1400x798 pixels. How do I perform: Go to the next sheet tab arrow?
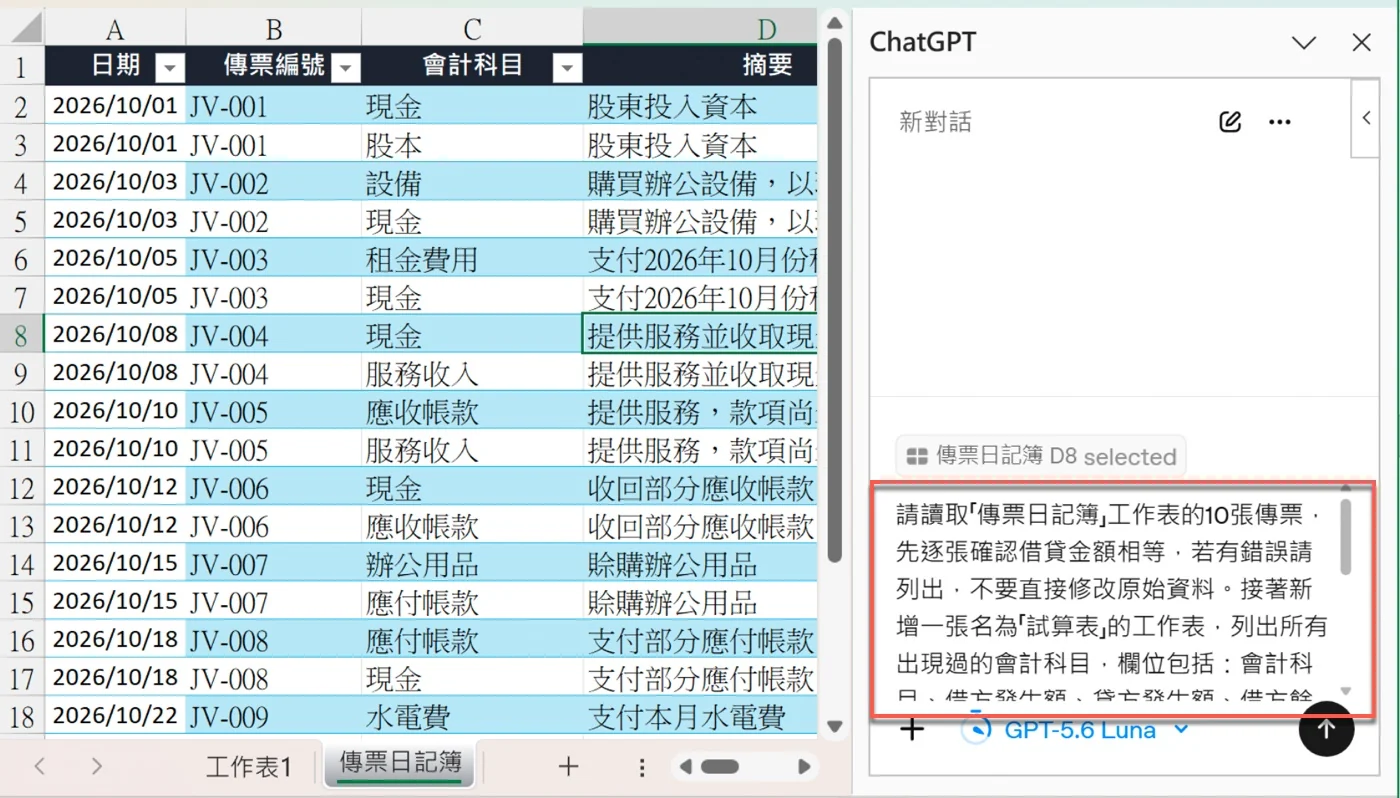tap(96, 767)
